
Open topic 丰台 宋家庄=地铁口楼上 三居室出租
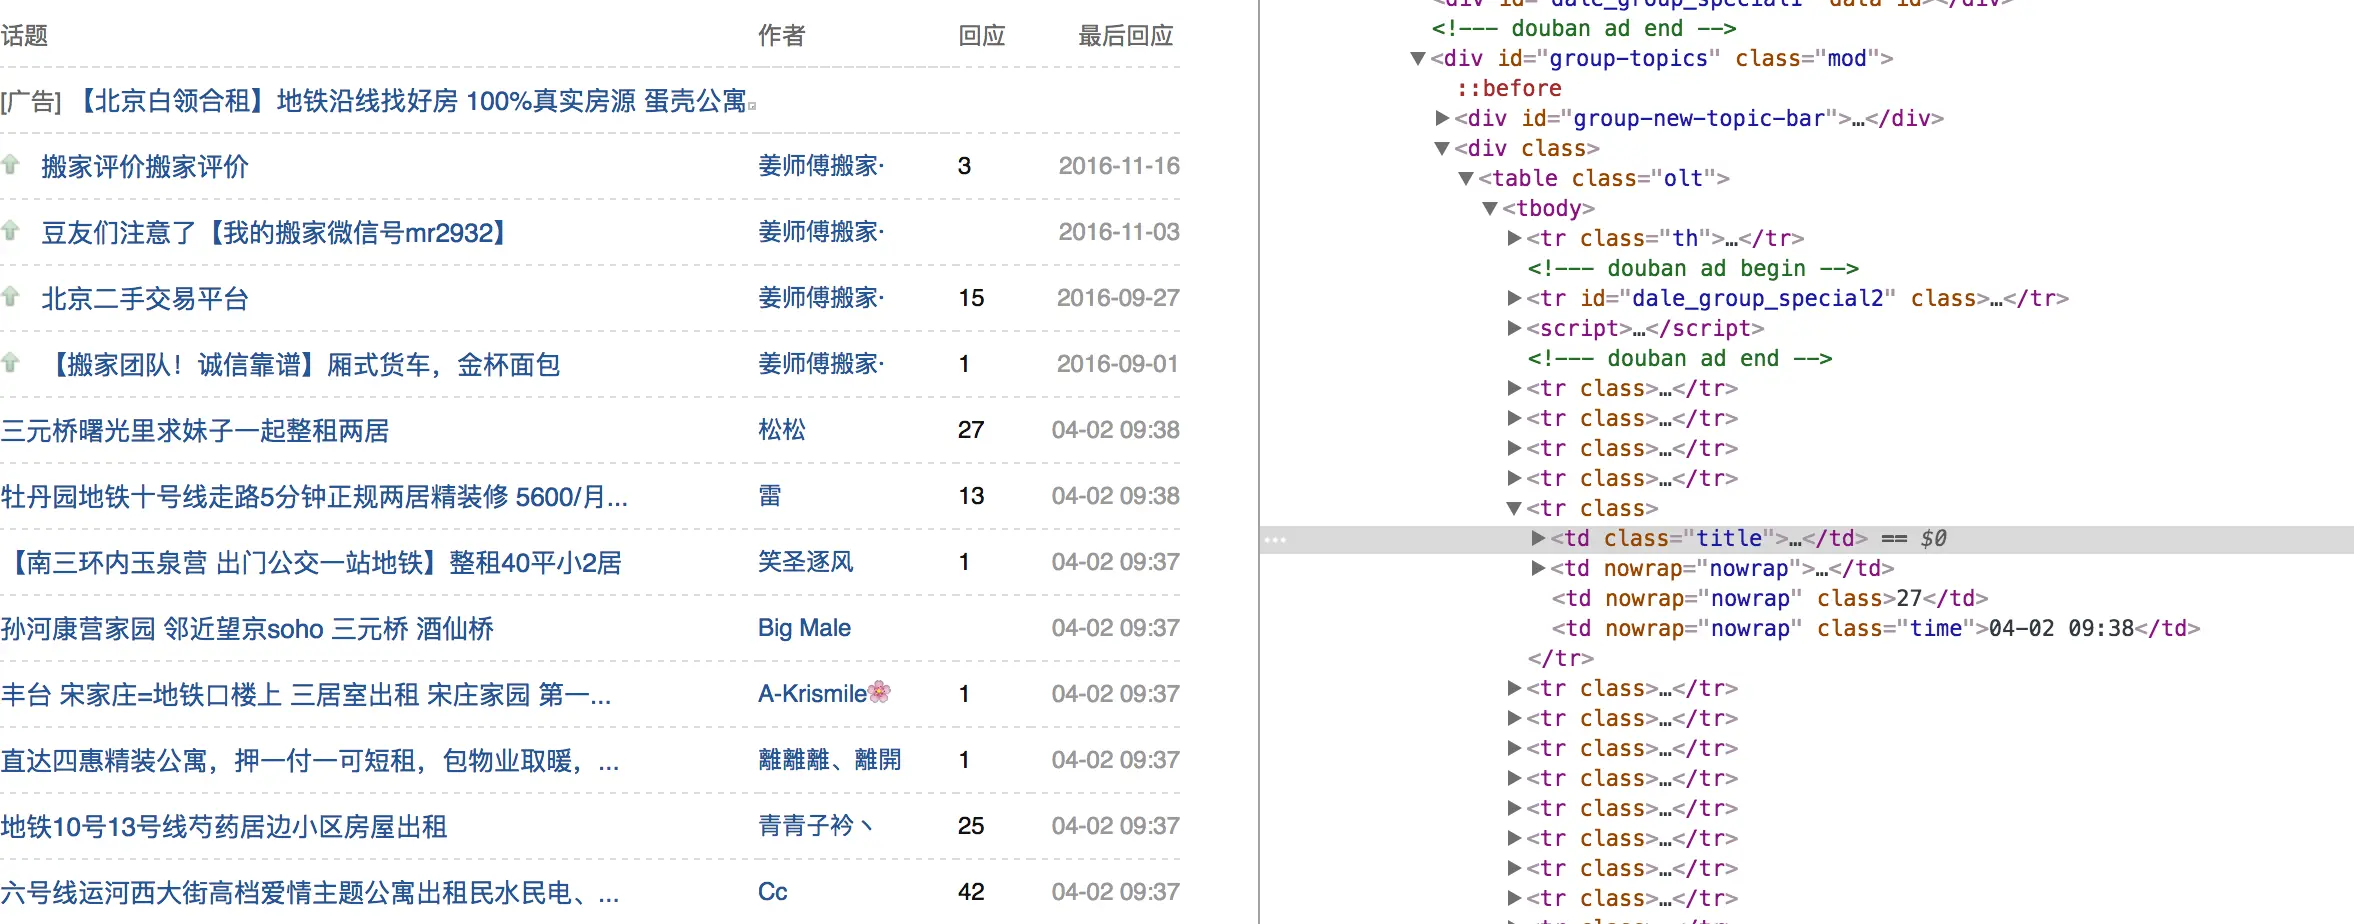(306, 695)
